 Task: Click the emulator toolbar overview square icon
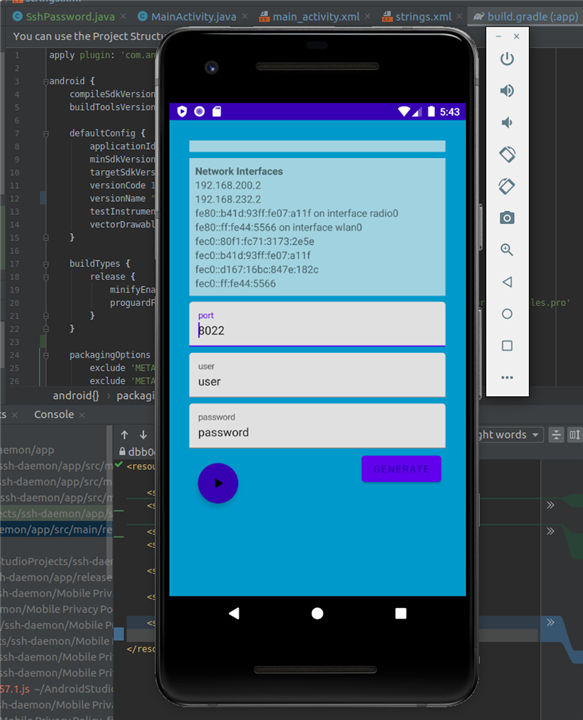click(507, 346)
